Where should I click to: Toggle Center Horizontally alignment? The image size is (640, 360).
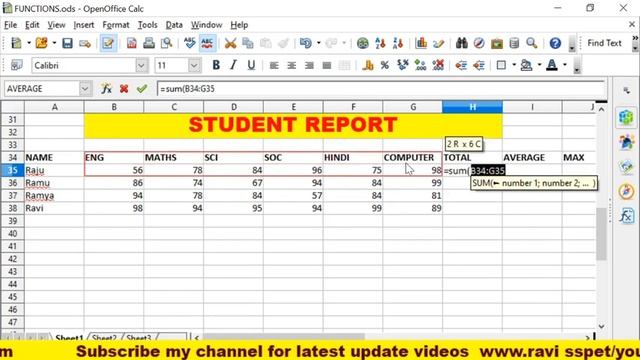(291, 65)
